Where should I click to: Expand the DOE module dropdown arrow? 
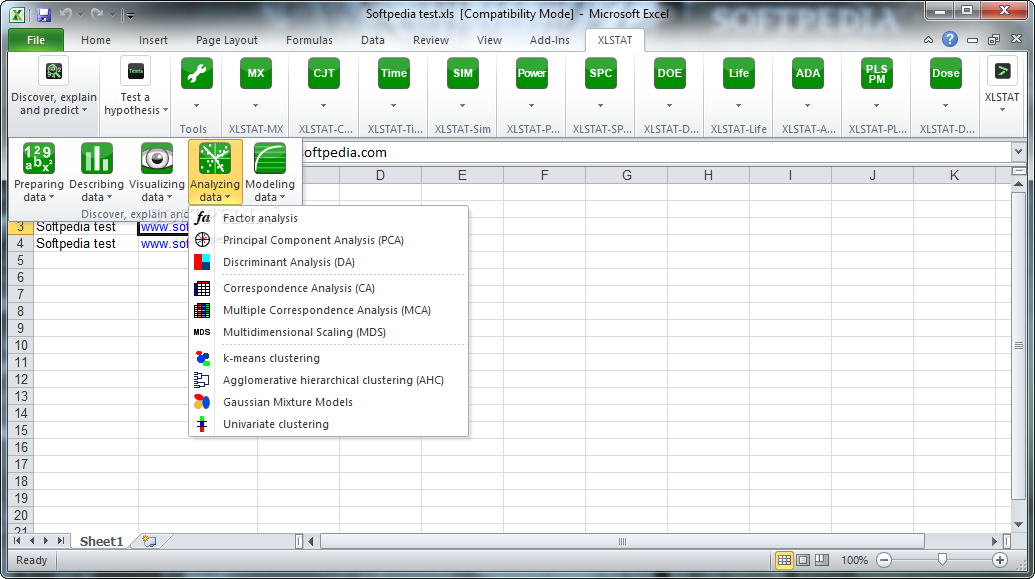669,106
